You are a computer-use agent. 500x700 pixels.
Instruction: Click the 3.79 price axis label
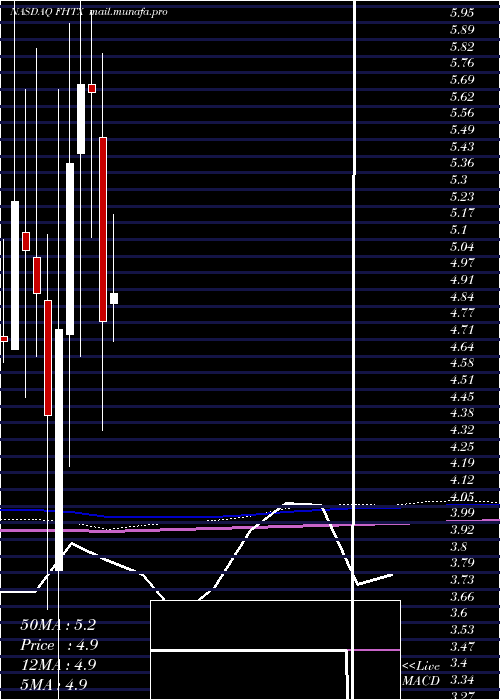462,563
